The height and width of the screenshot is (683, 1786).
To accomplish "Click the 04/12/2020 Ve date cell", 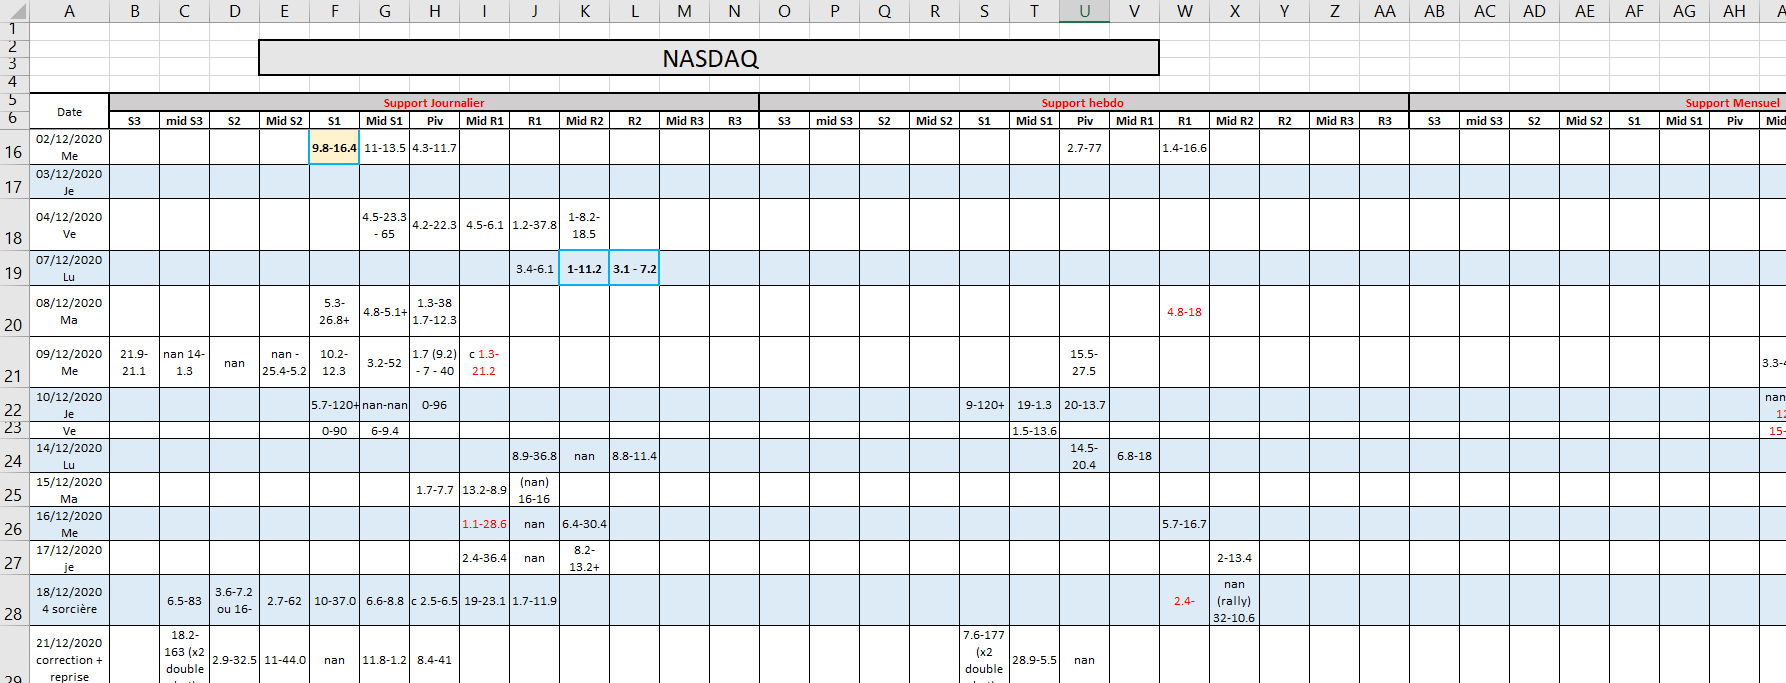I will [x=69, y=225].
